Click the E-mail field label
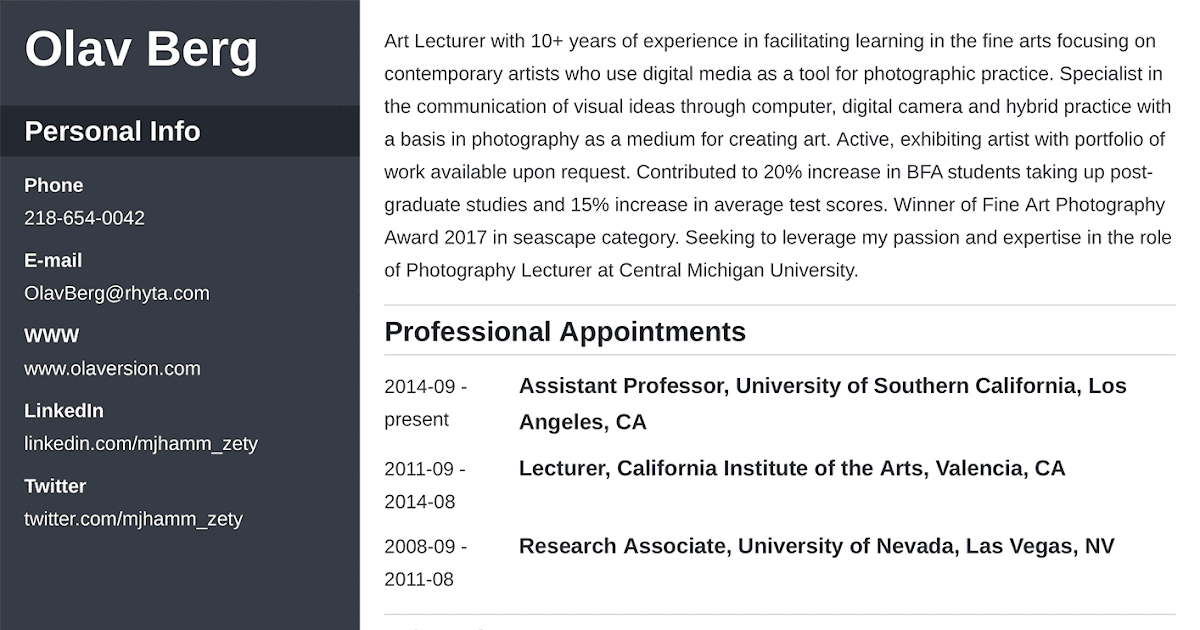This screenshot has height=630, width=1200. [53, 260]
